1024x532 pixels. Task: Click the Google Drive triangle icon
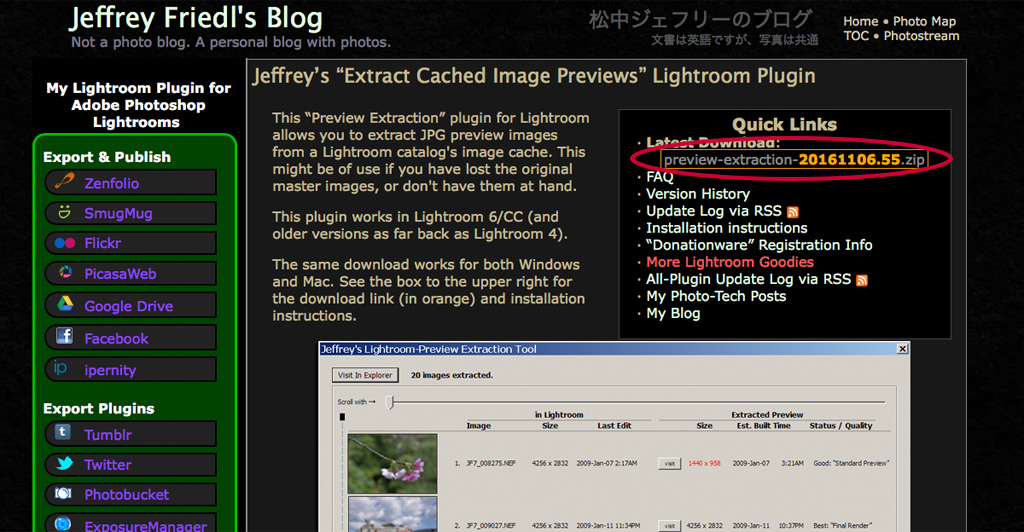click(x=65, y=304)
